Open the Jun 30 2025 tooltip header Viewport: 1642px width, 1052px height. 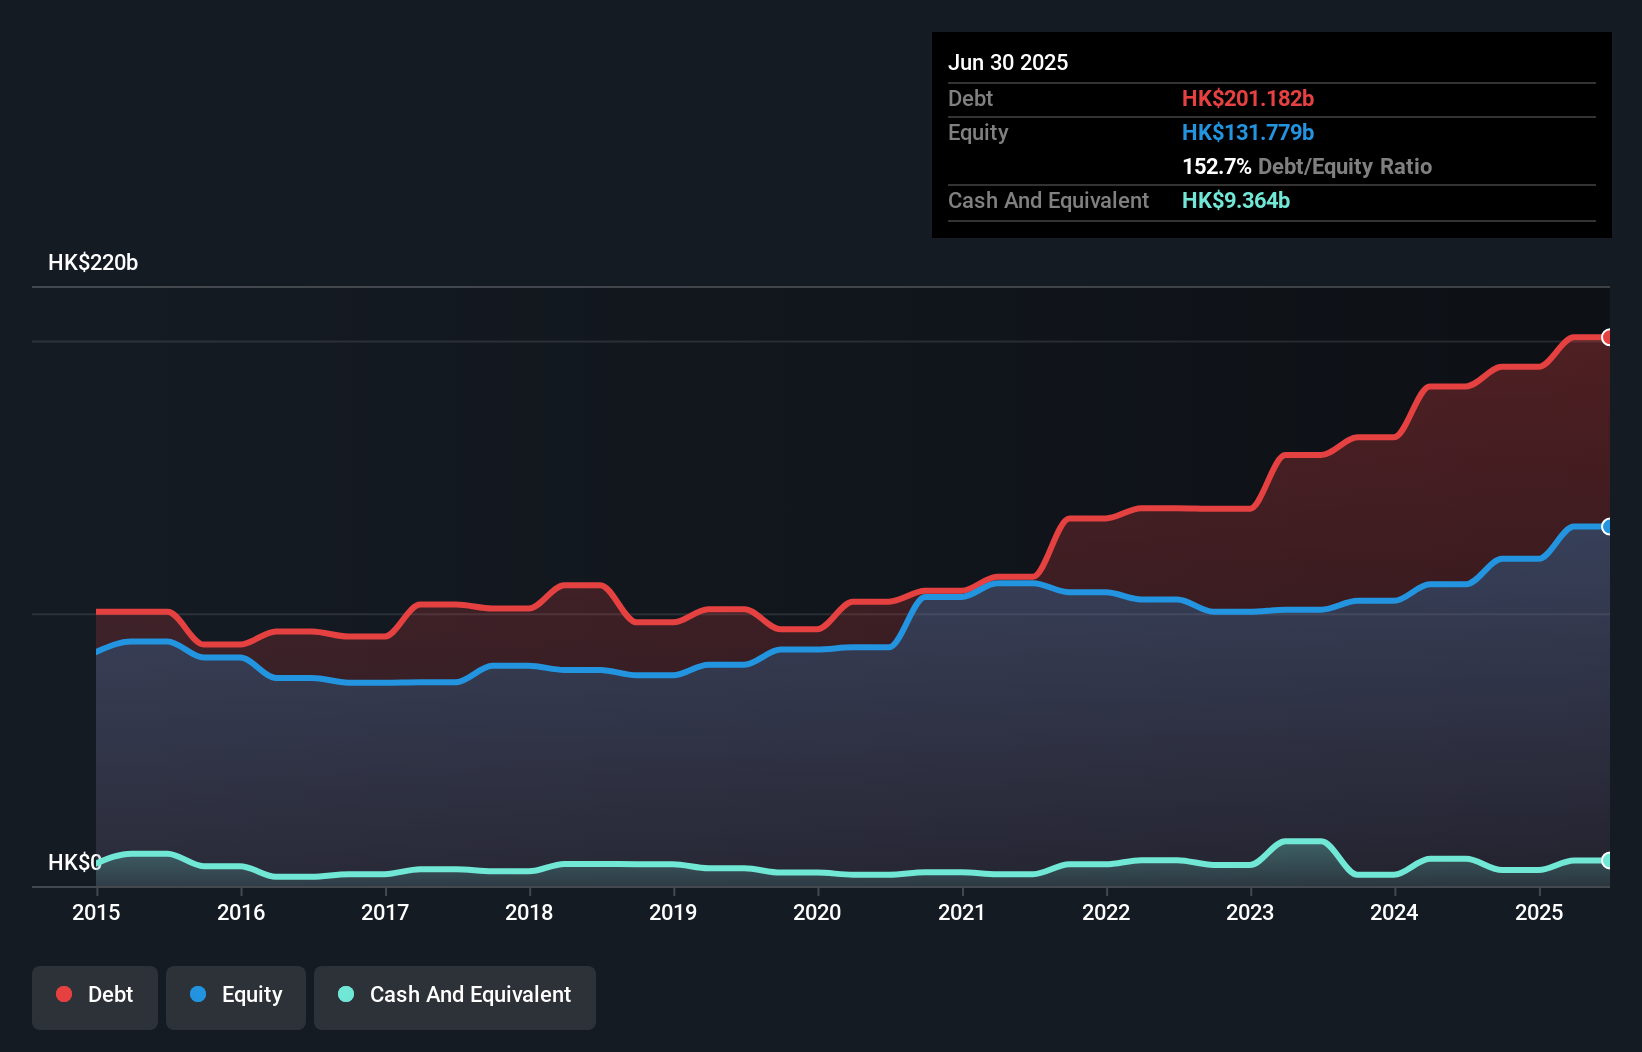click(x=1008, y=62)
